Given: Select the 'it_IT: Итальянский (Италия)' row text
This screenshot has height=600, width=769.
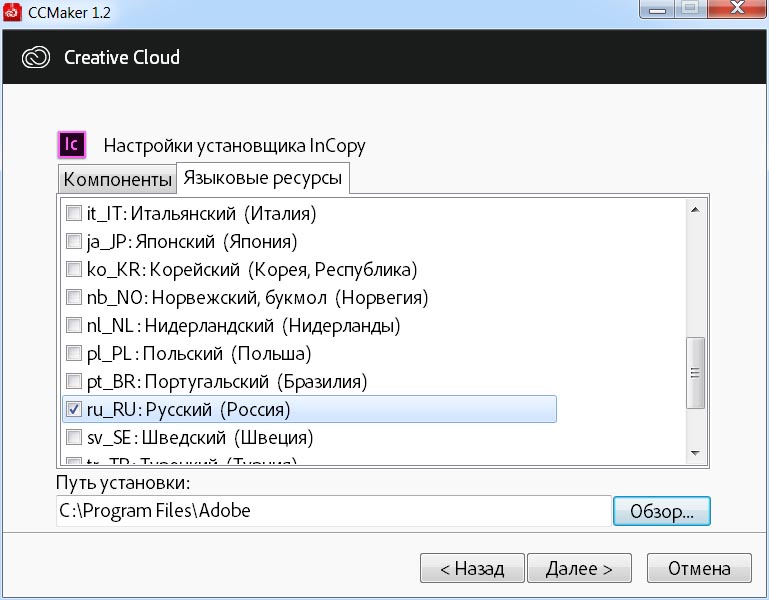Looking at the screenshot, I should pyautogui.click(x=202, y=213).
